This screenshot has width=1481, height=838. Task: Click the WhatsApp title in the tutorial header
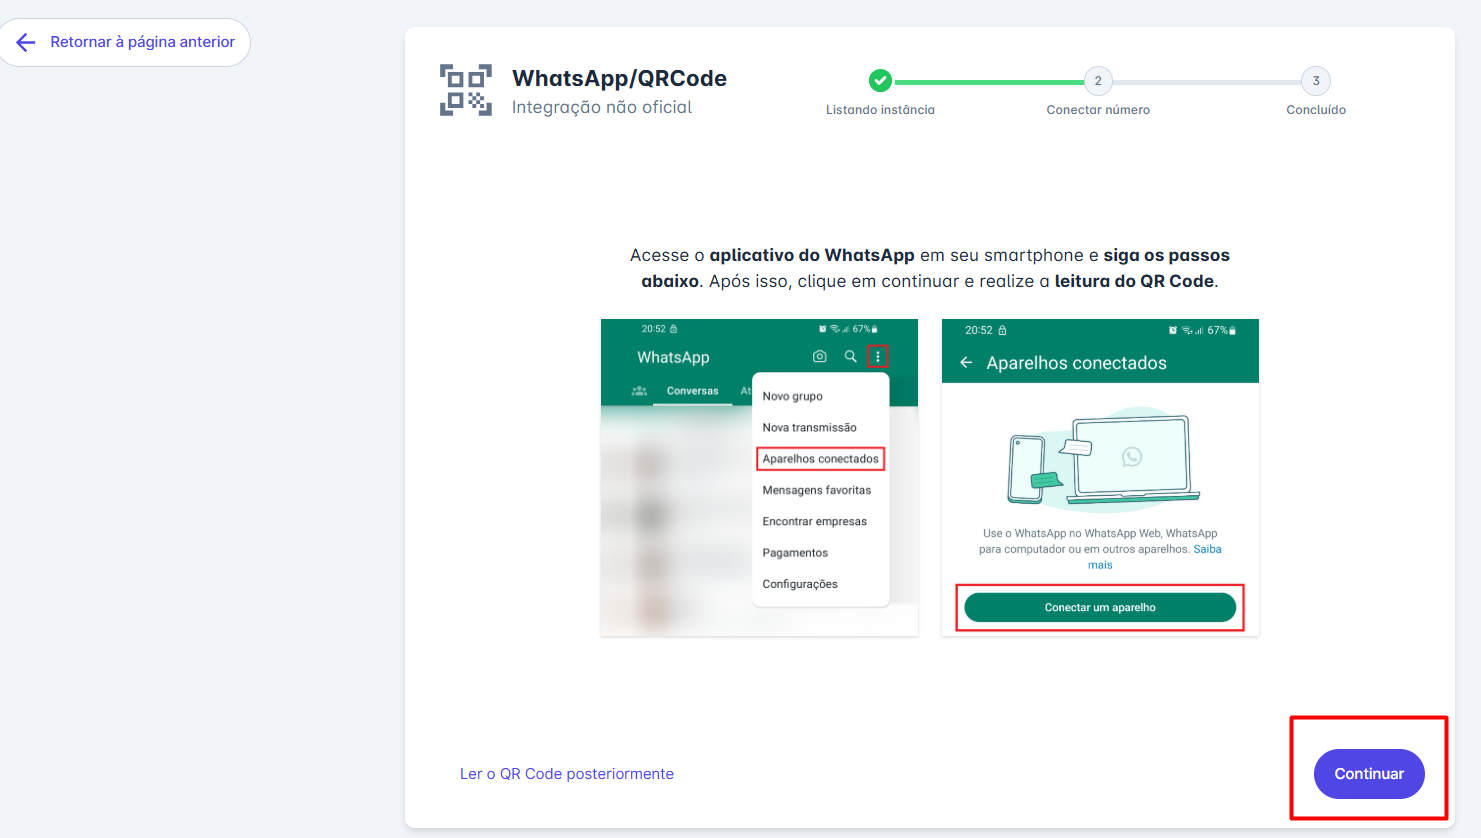(x=673, y=357)
